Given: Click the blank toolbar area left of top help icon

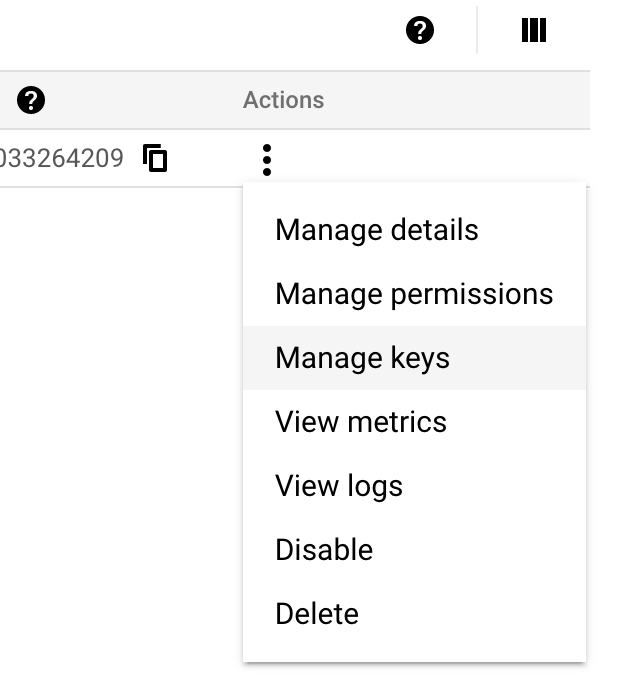Looking at the screenshot, I should pyautogui.click(x=200, y=31).
